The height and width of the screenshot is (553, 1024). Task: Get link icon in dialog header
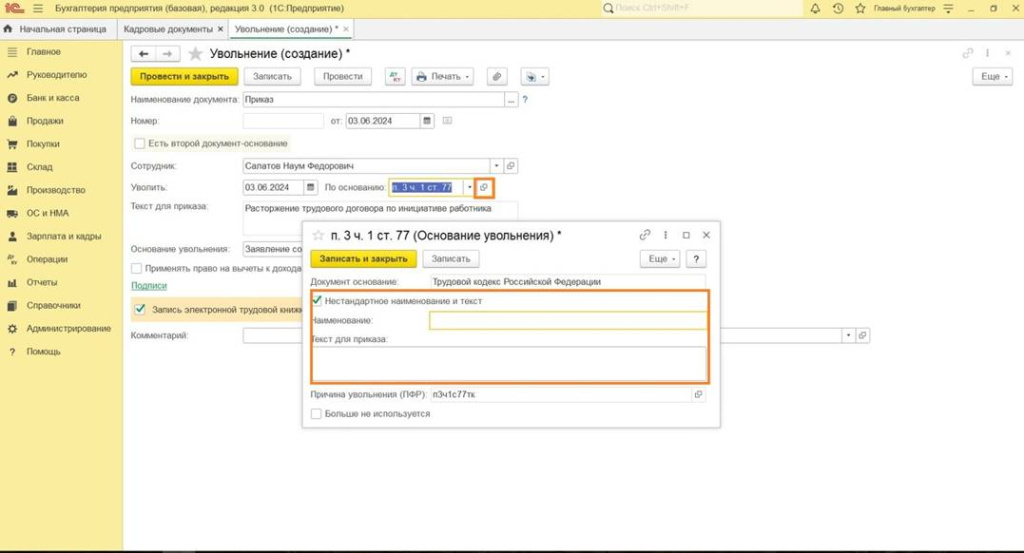click(x=645, y=235)
